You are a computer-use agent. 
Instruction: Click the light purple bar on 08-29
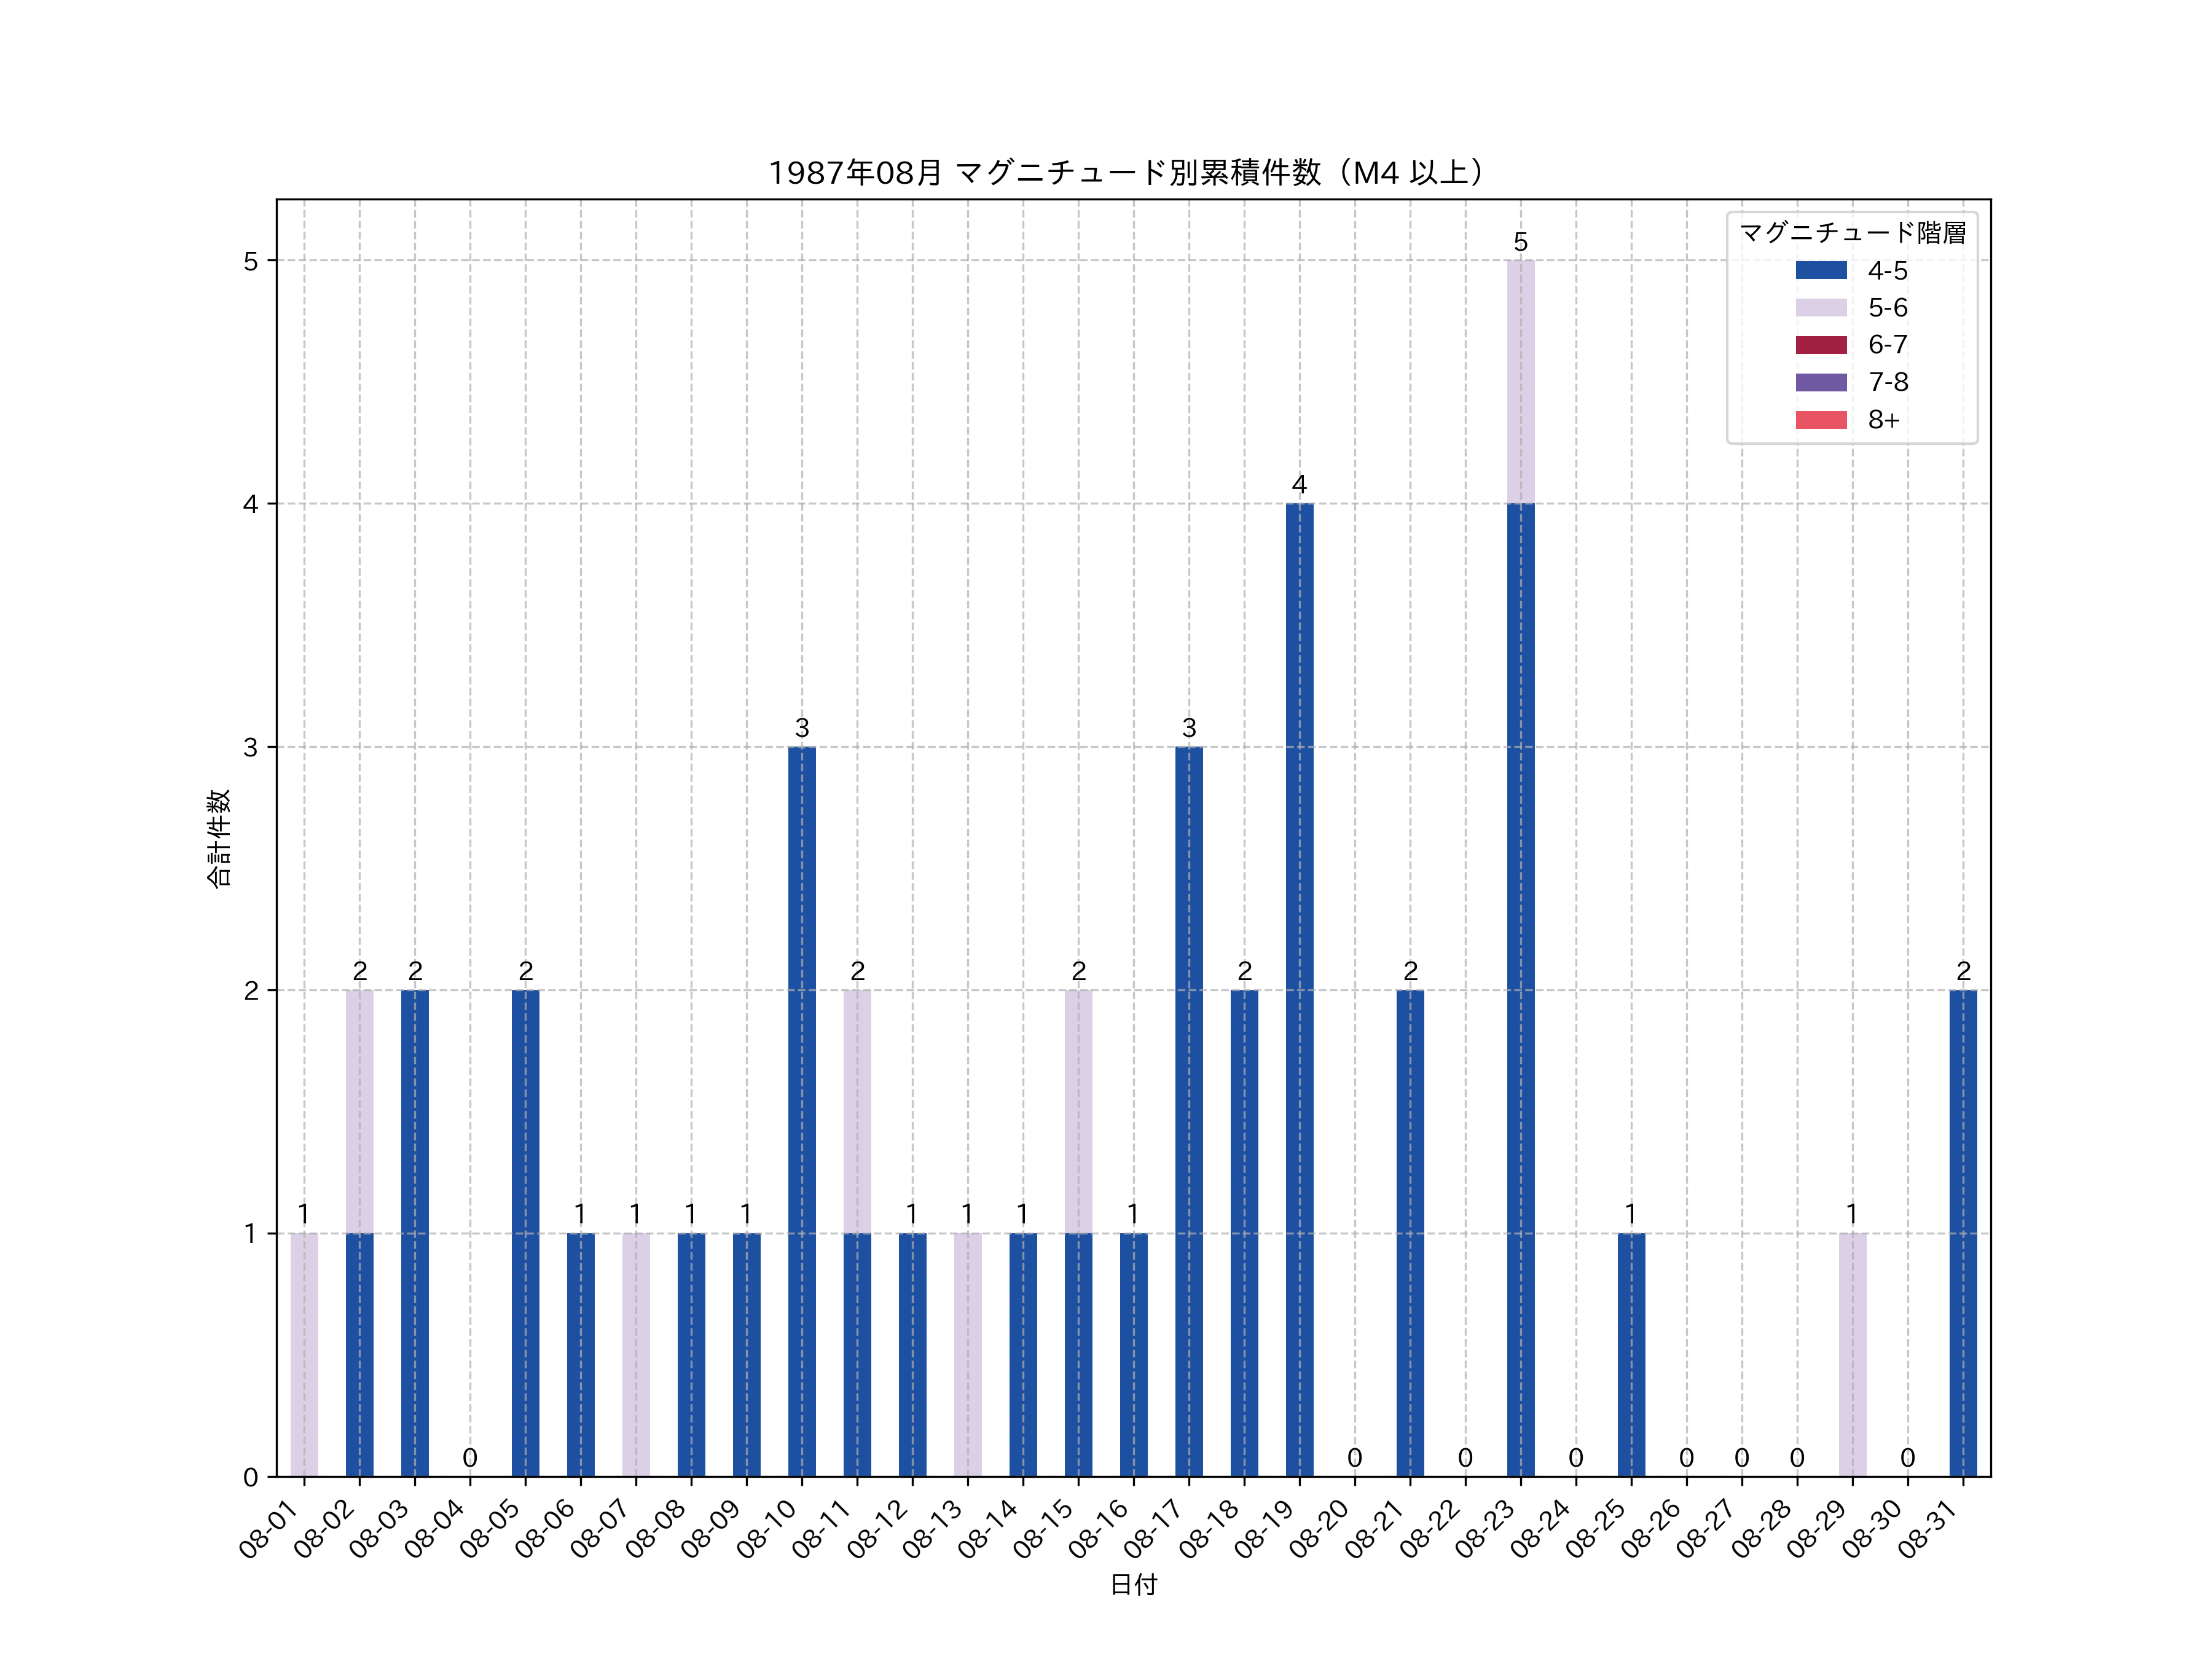coord(1852,1355)
